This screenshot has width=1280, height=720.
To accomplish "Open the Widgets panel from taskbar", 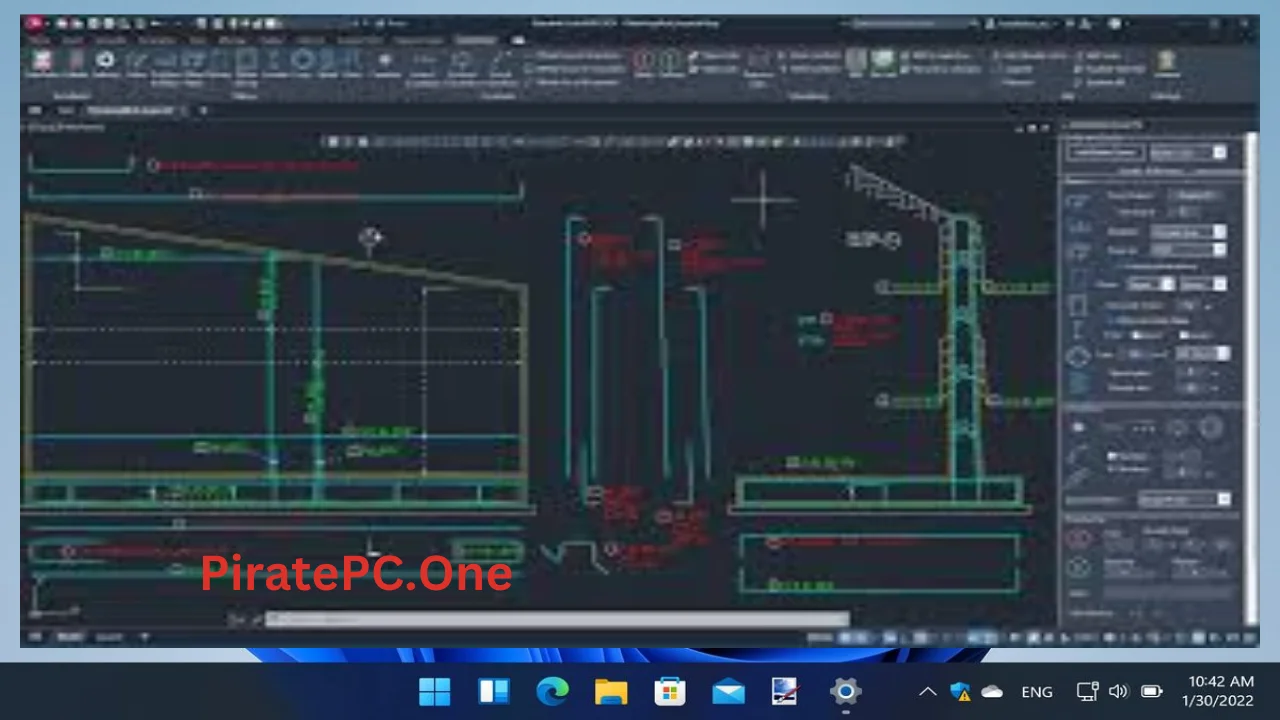I will pyautogui.click(x=493, y=691).
